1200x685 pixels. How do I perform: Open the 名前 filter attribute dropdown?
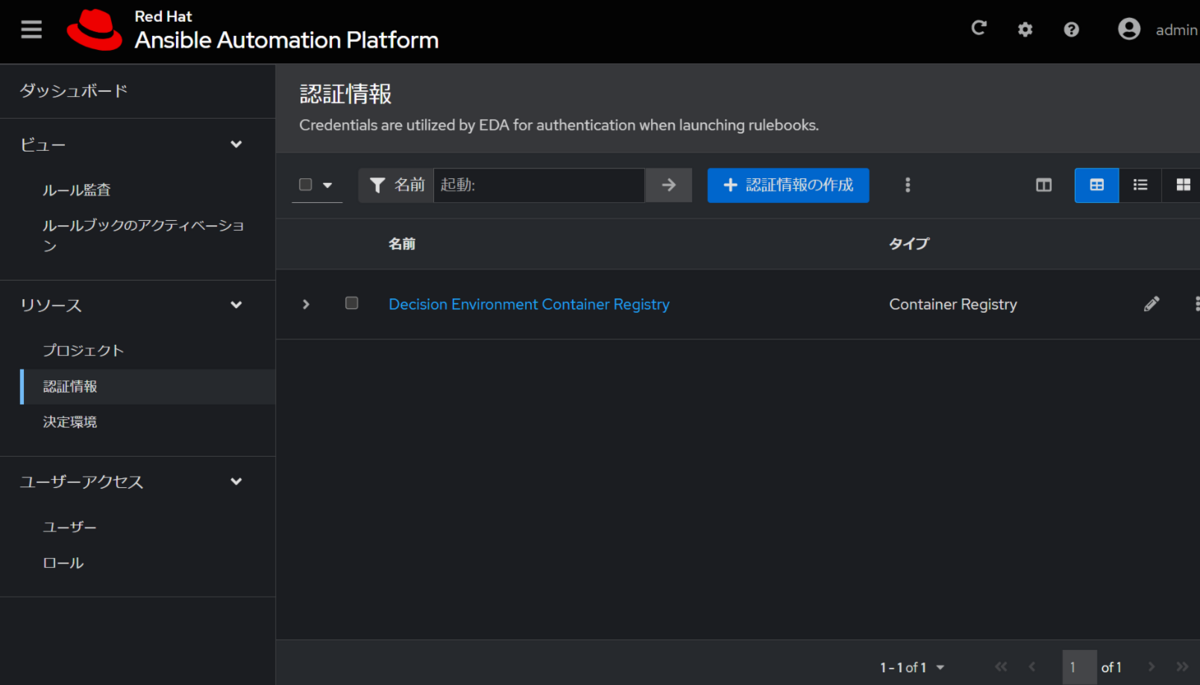point(395,185)
